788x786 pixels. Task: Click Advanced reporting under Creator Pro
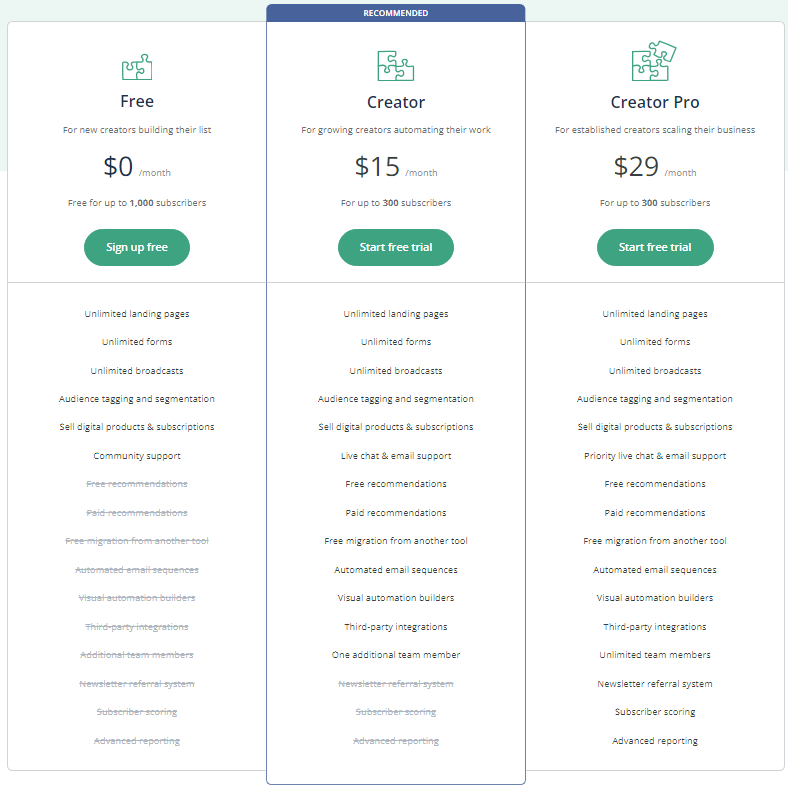tap(655, 741)
